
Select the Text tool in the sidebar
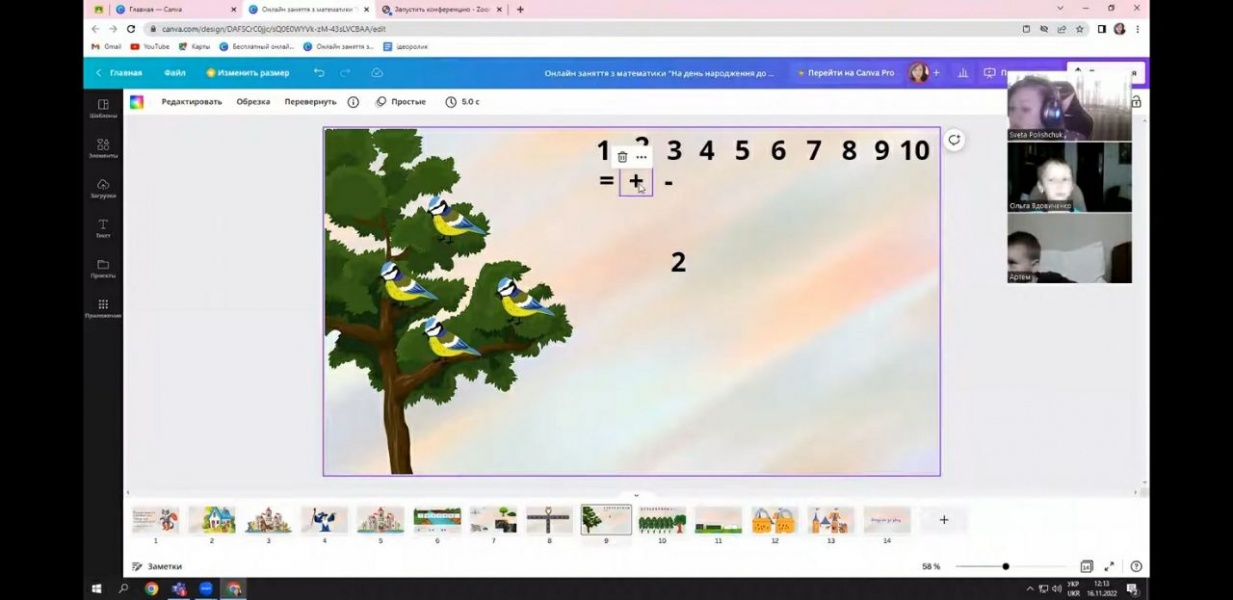(103, 228)
